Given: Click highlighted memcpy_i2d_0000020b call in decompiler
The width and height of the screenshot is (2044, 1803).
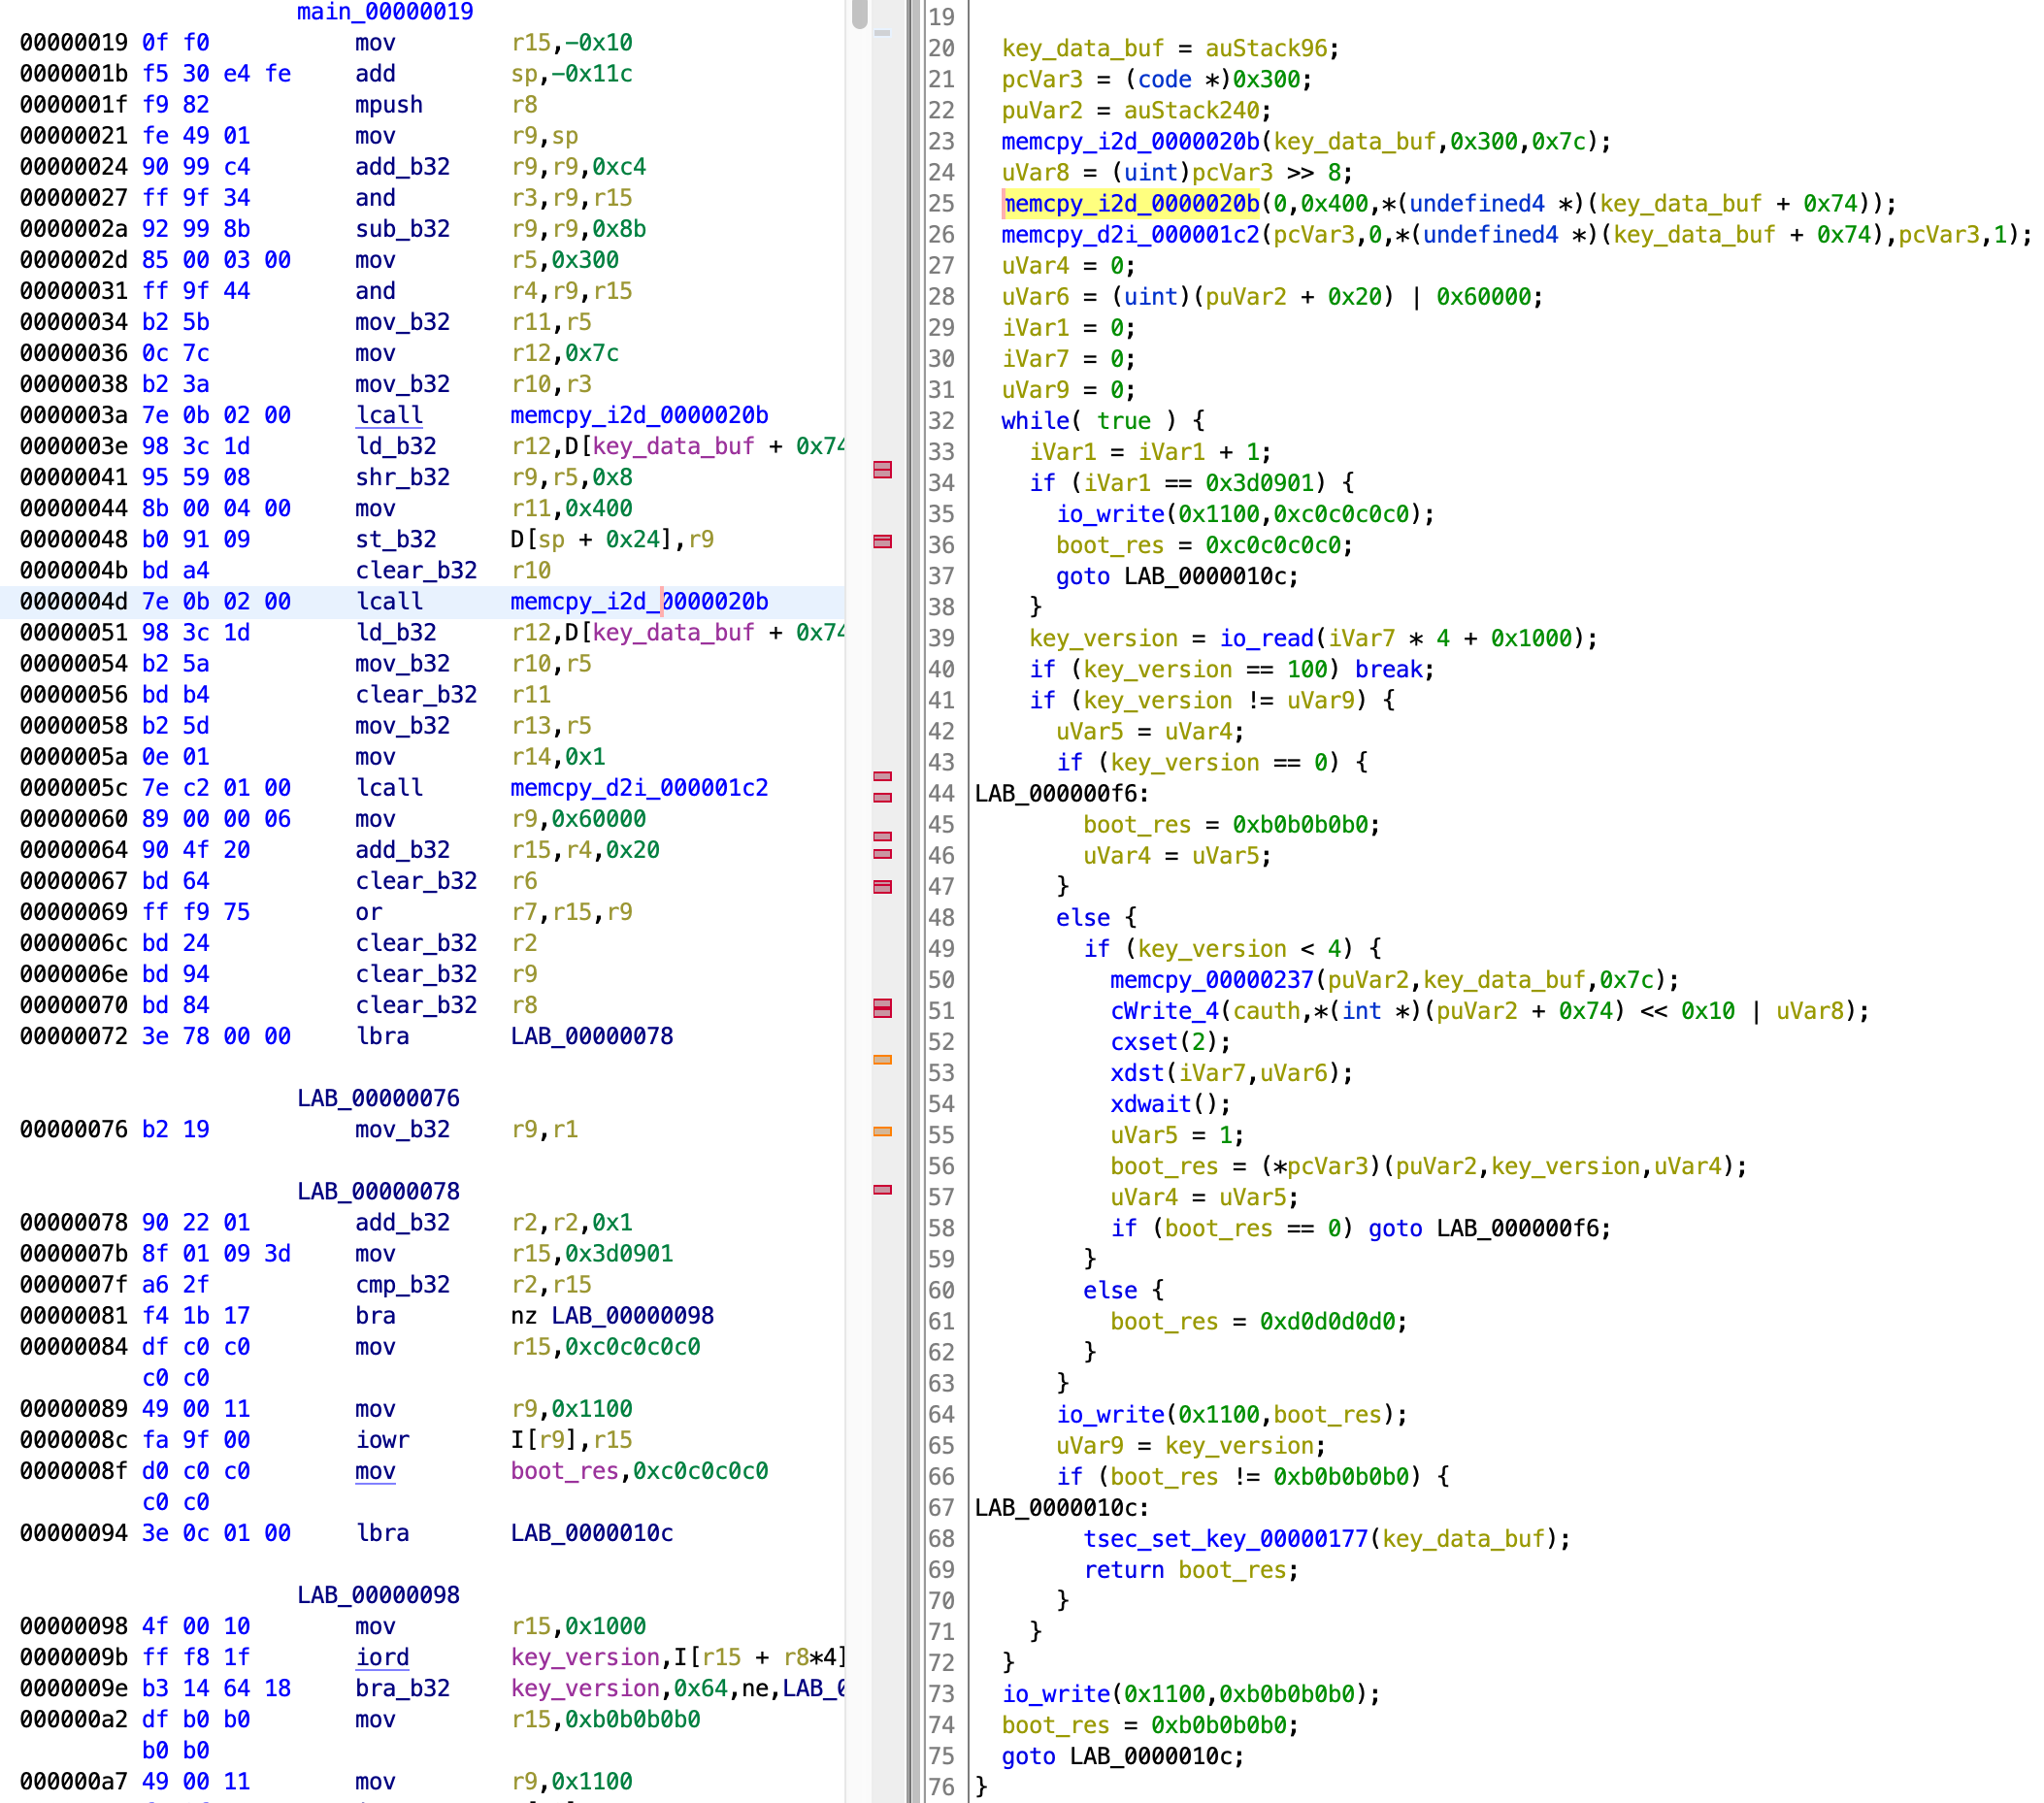Looking at the screenshot, I should click(x=1131, y=203).
